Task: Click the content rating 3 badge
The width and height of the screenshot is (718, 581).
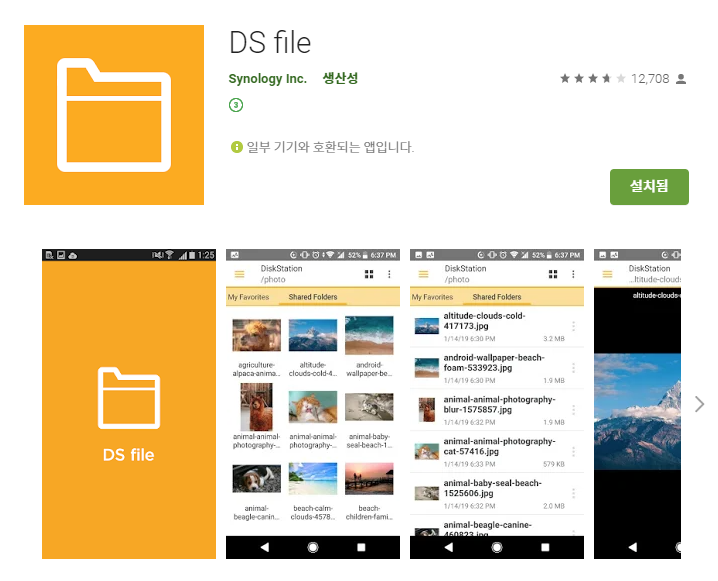Action: click(236, 105)
